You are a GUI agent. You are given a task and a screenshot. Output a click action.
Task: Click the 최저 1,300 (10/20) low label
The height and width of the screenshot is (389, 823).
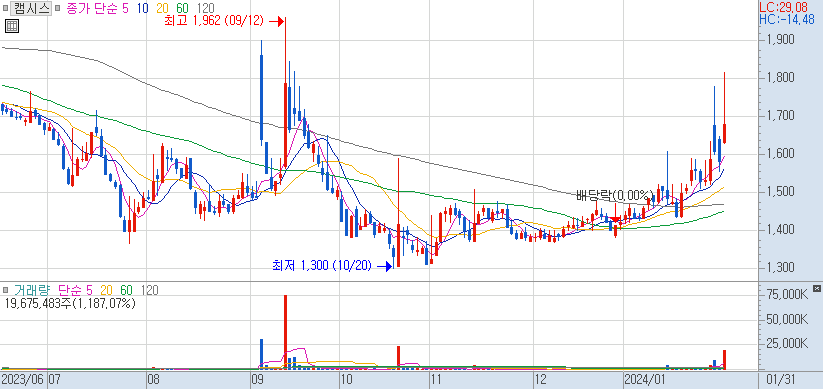click(321, 266)
